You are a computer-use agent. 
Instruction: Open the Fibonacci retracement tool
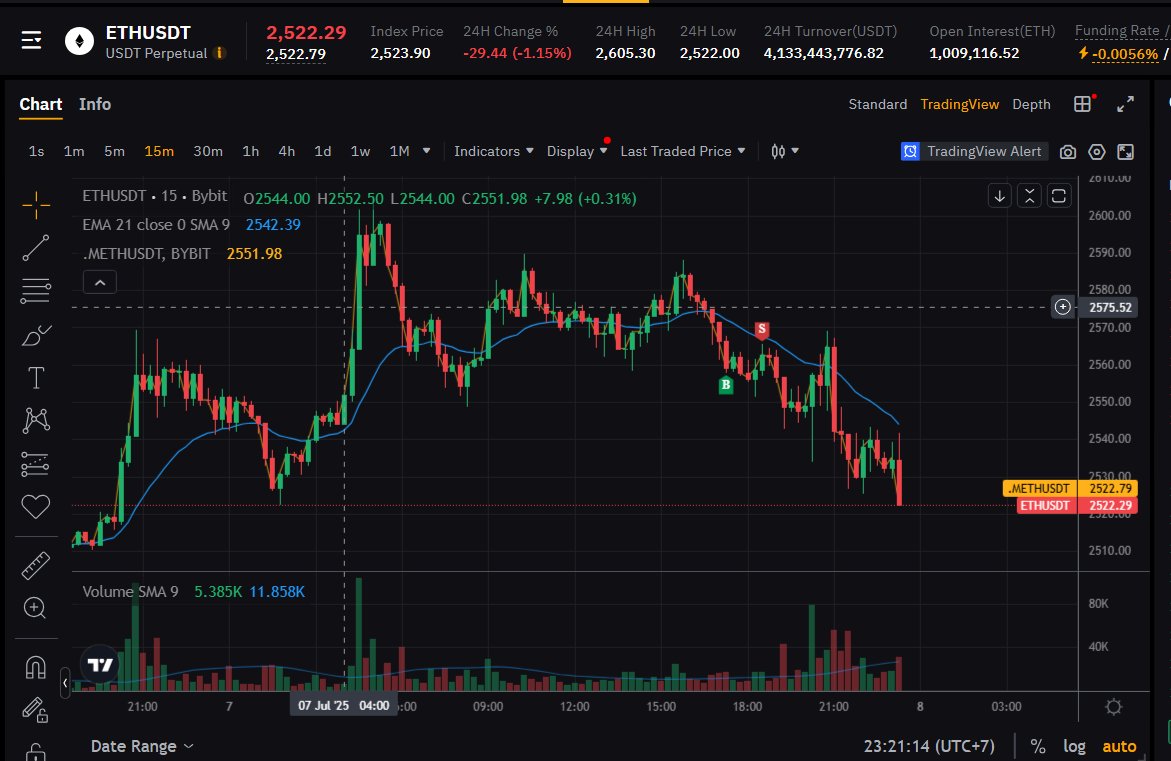pyautogui.click(x=36, y=291)
